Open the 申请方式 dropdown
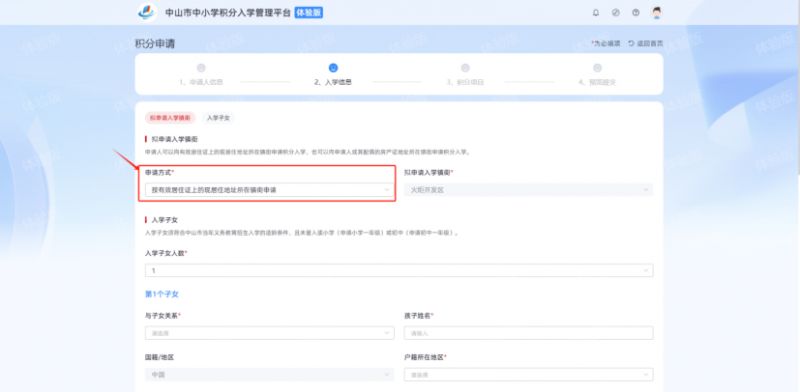 (269, 190)
